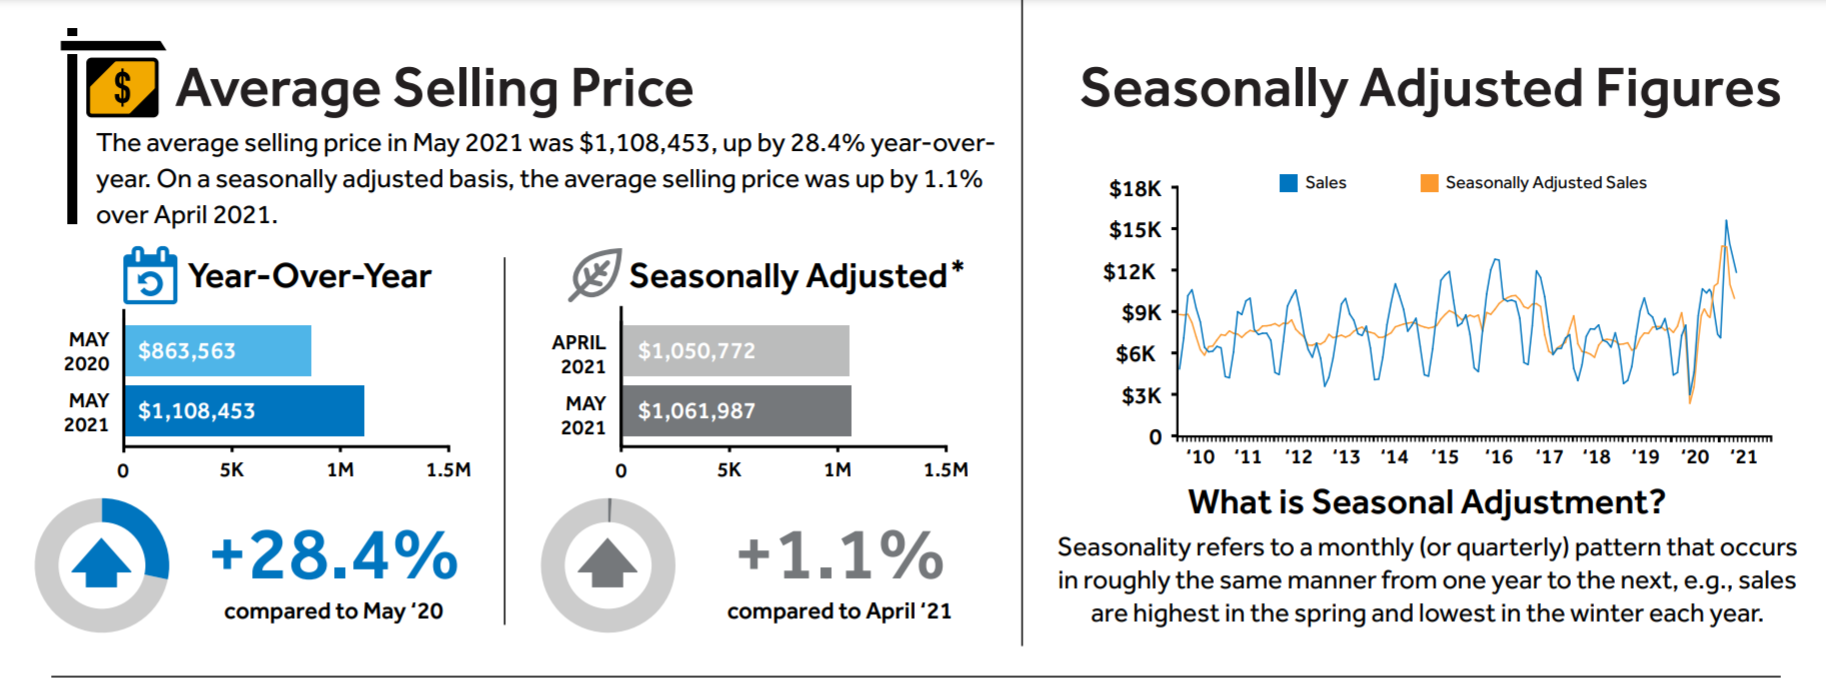Click the Seasonally Adjusted leaf icon
Viewport: 1826px width, 694px height.
click(595, 274)
